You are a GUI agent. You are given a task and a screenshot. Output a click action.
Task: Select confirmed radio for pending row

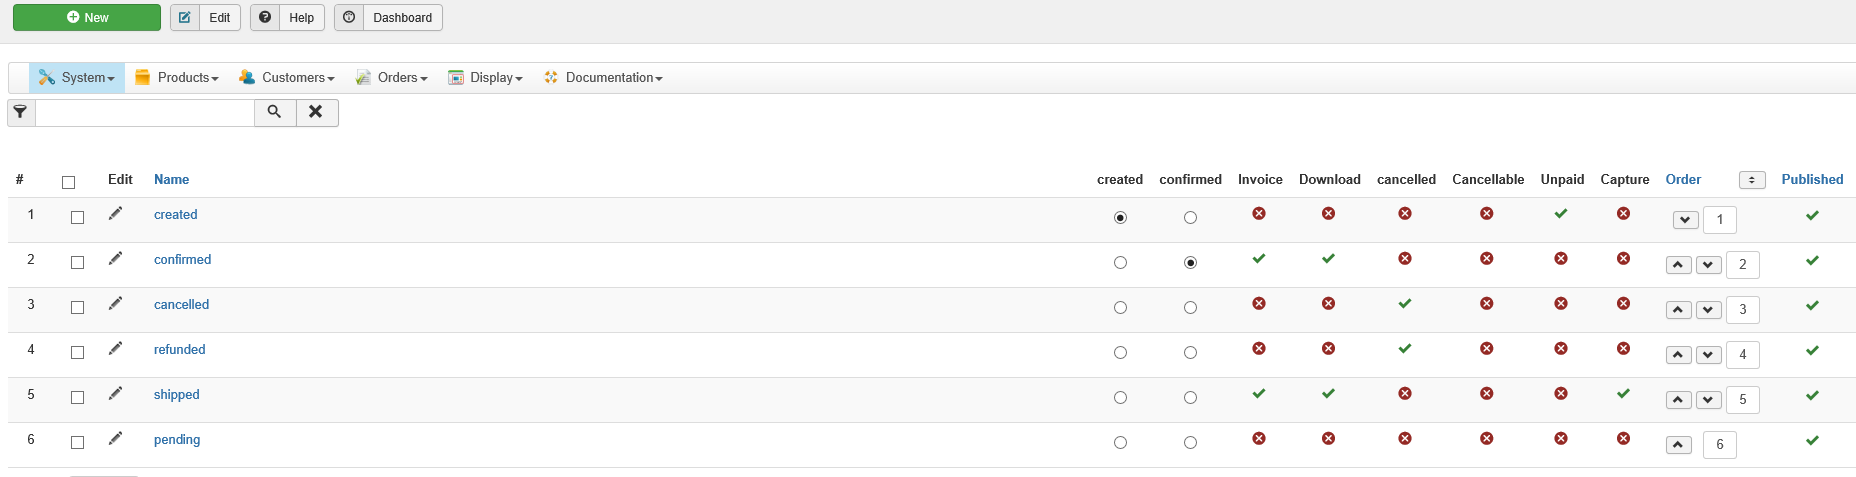(x=1190, y=442)
